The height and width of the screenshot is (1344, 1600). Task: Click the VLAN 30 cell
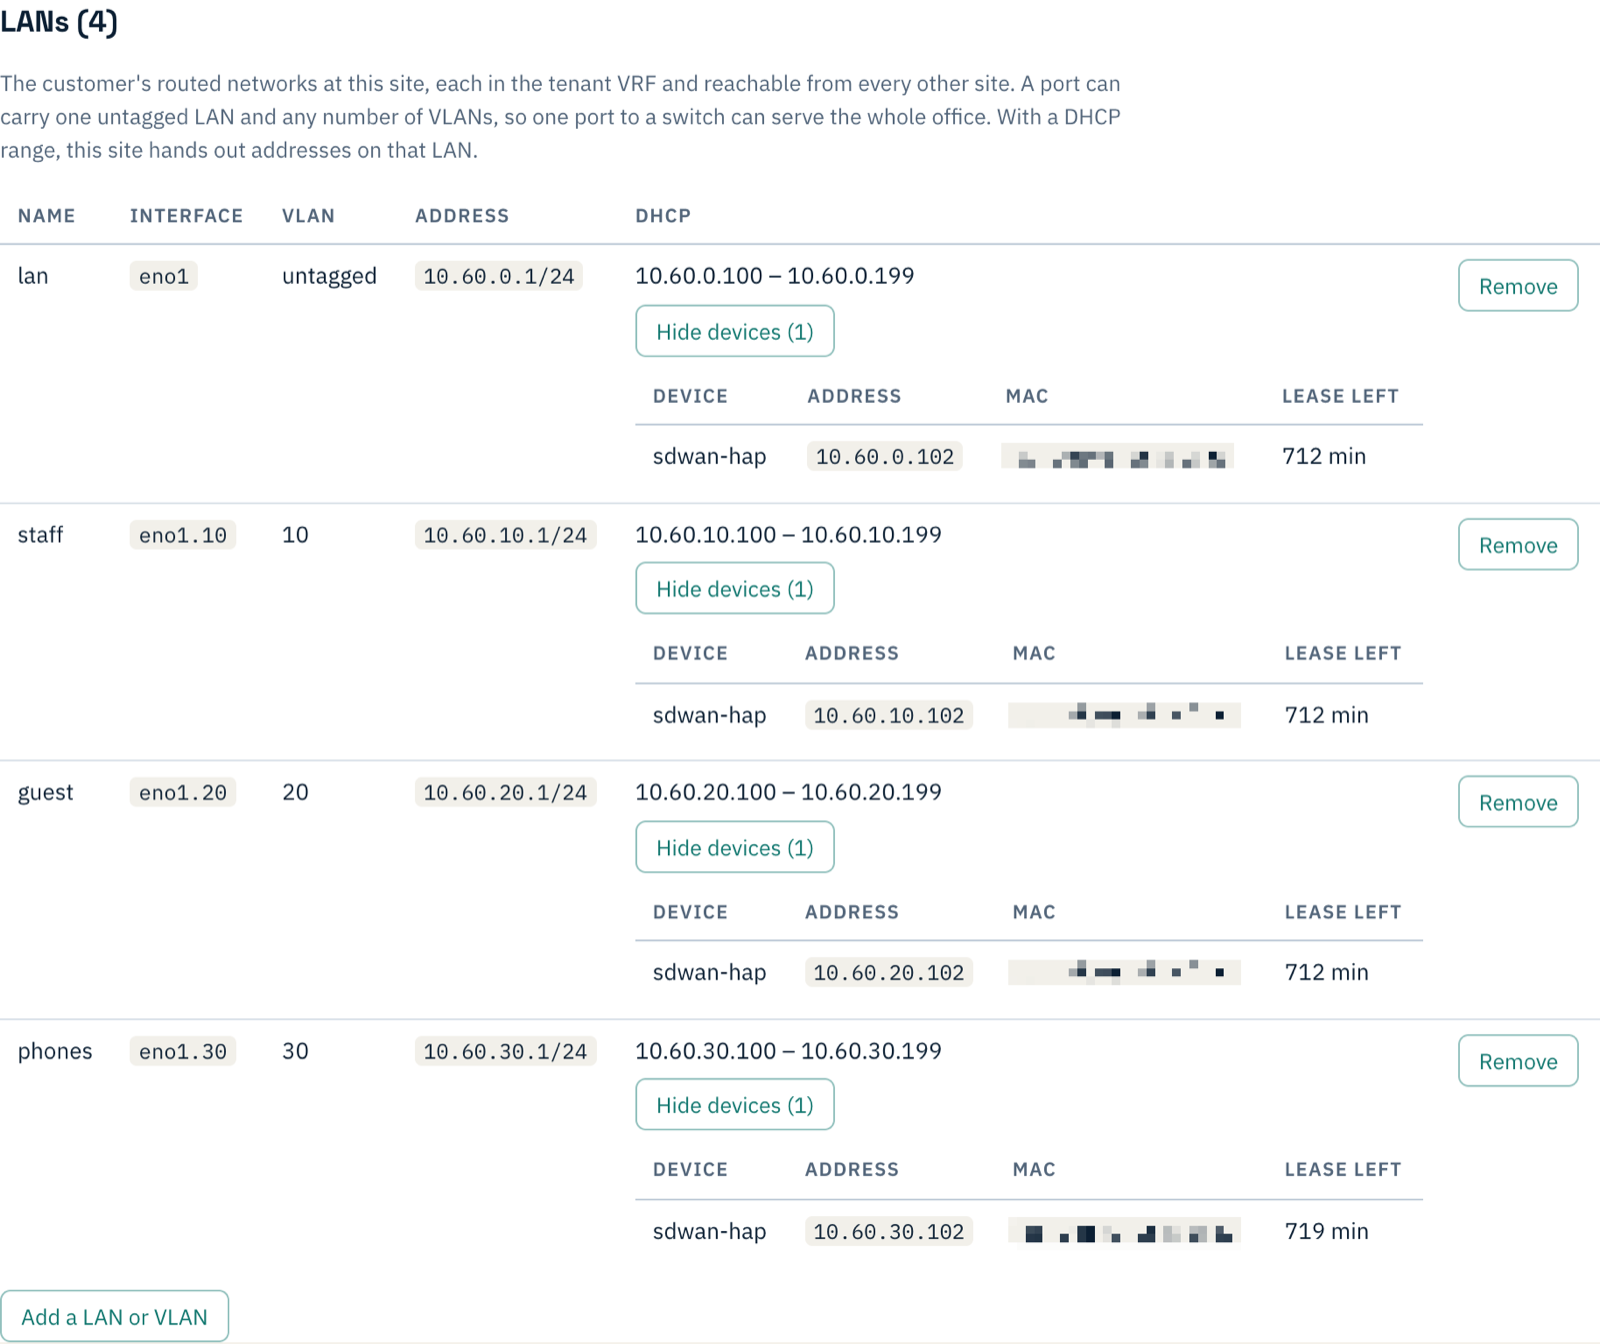(295, 1051)
